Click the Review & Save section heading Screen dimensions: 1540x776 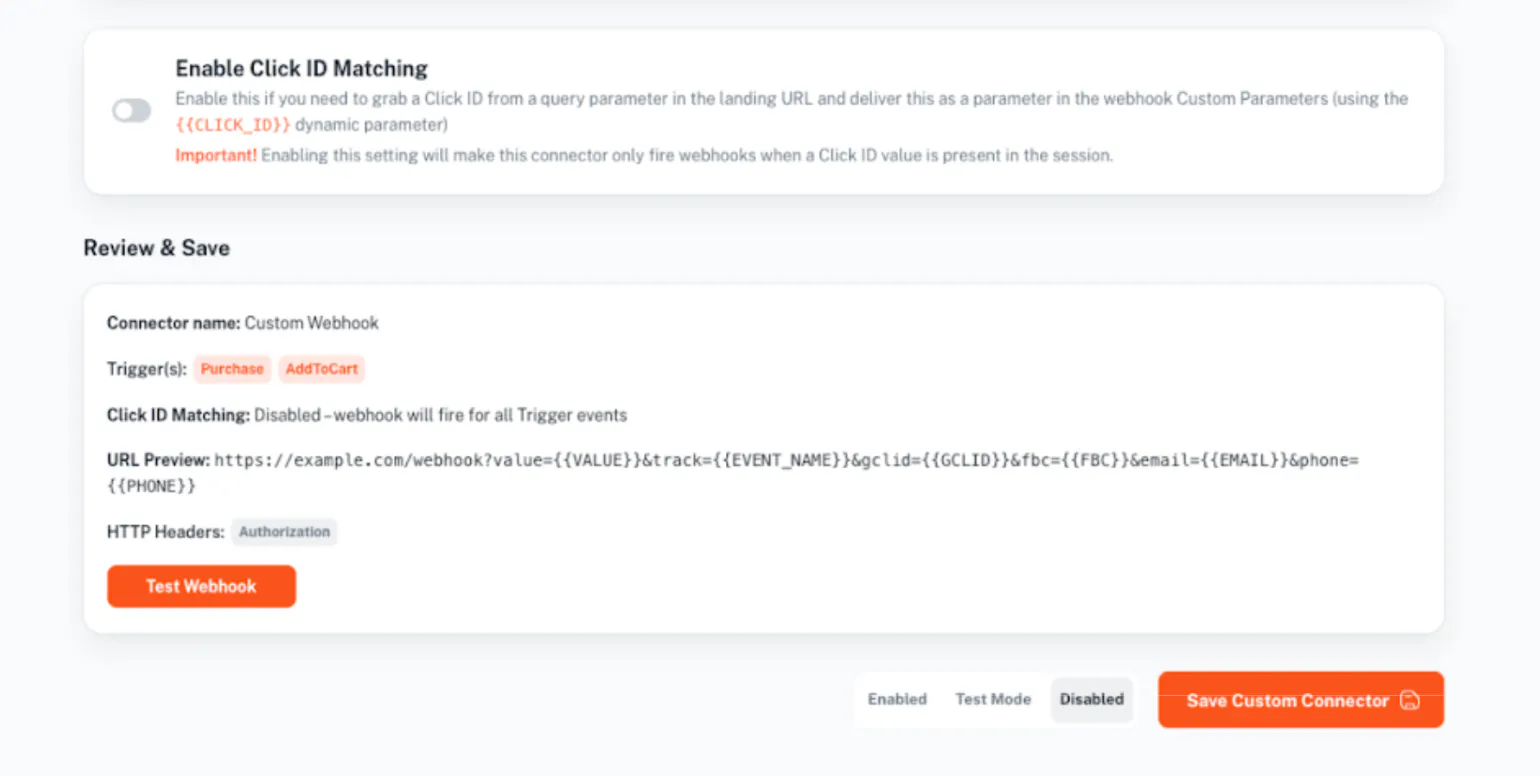(x=156, y=248)
